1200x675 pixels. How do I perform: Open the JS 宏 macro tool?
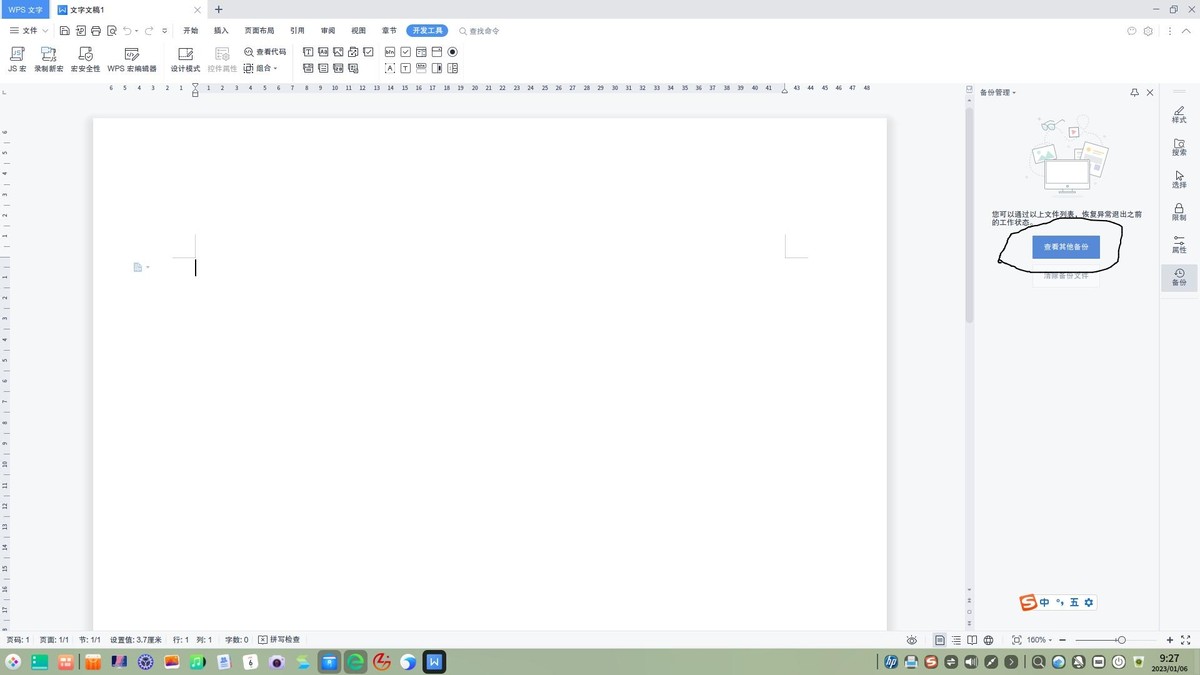[x=18, y=60]
